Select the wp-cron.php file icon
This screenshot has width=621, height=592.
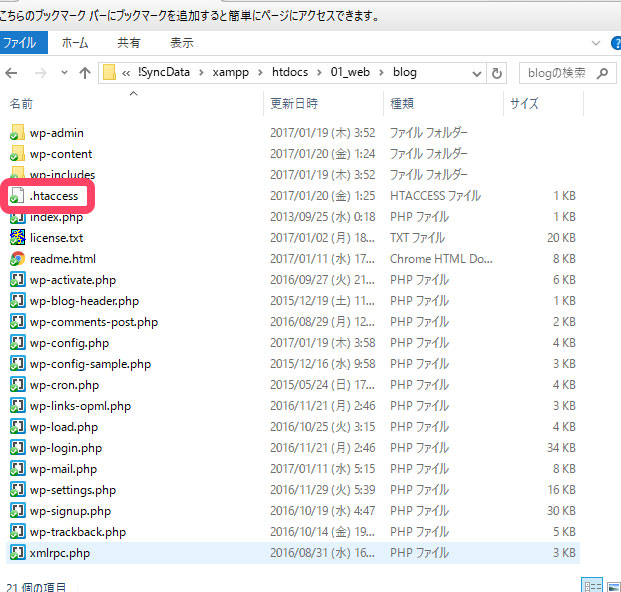point(17,385)
